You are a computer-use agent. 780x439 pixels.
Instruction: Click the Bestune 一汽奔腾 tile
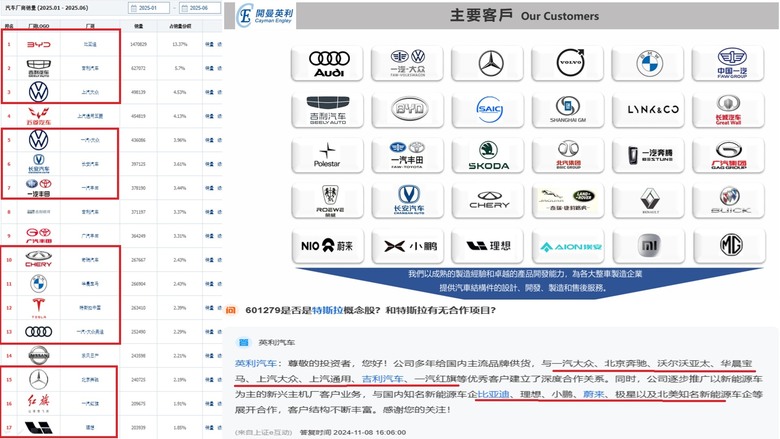click(648, 155)
